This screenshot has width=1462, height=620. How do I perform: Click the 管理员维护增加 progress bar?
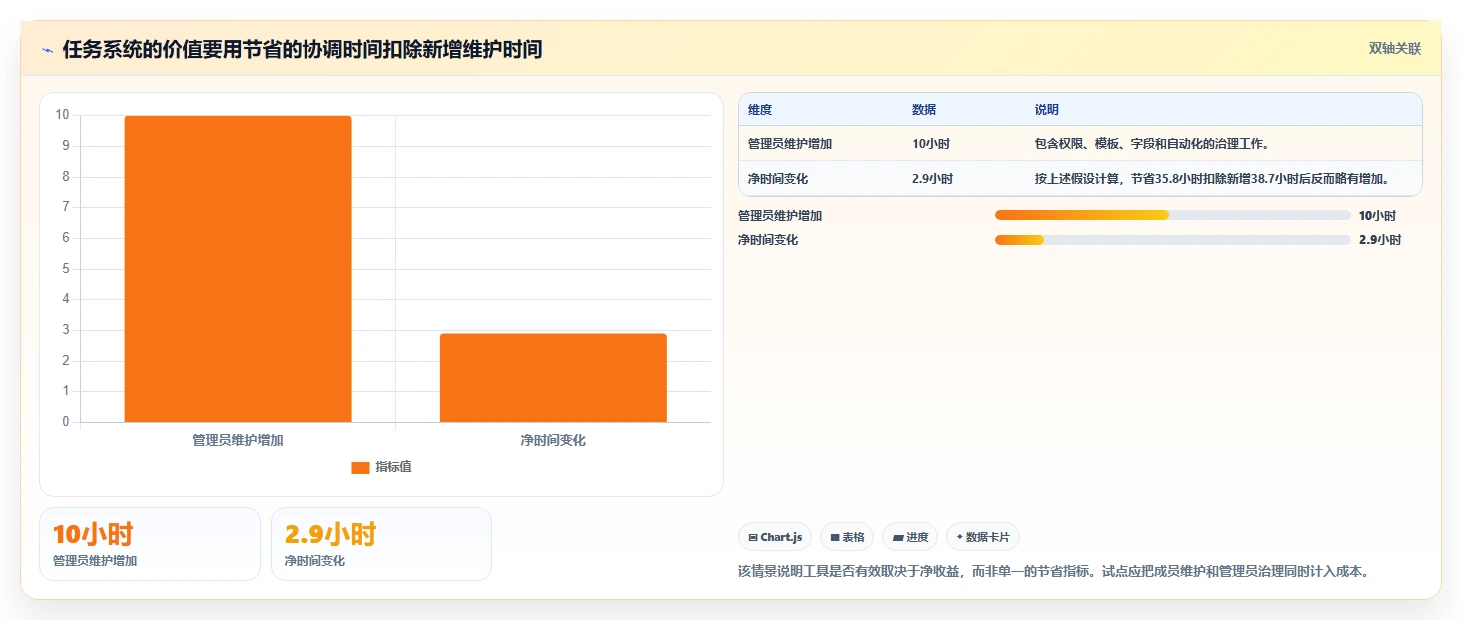point(1173,215)
